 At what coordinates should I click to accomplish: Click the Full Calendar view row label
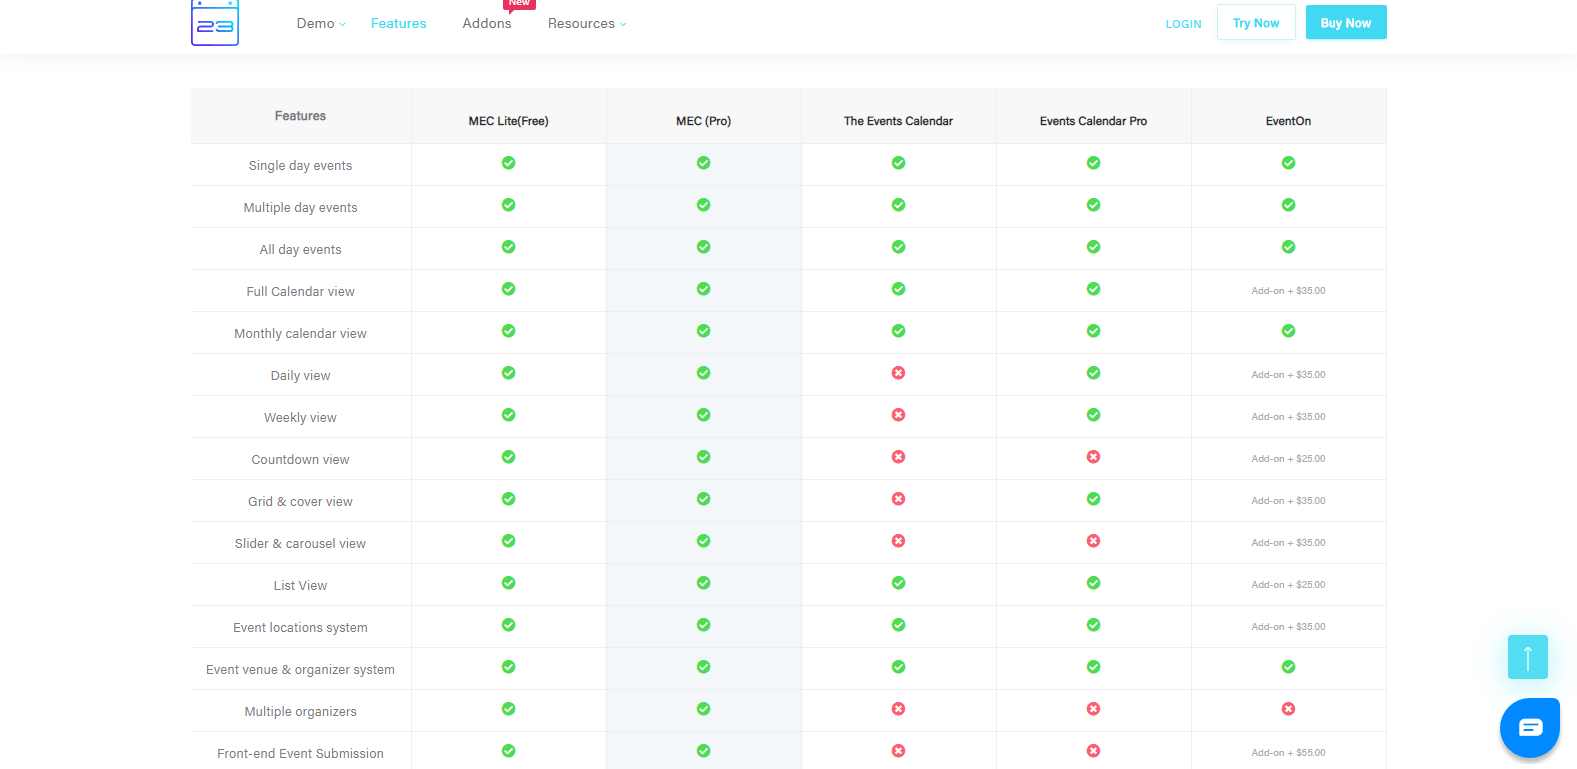click(300, 292)
